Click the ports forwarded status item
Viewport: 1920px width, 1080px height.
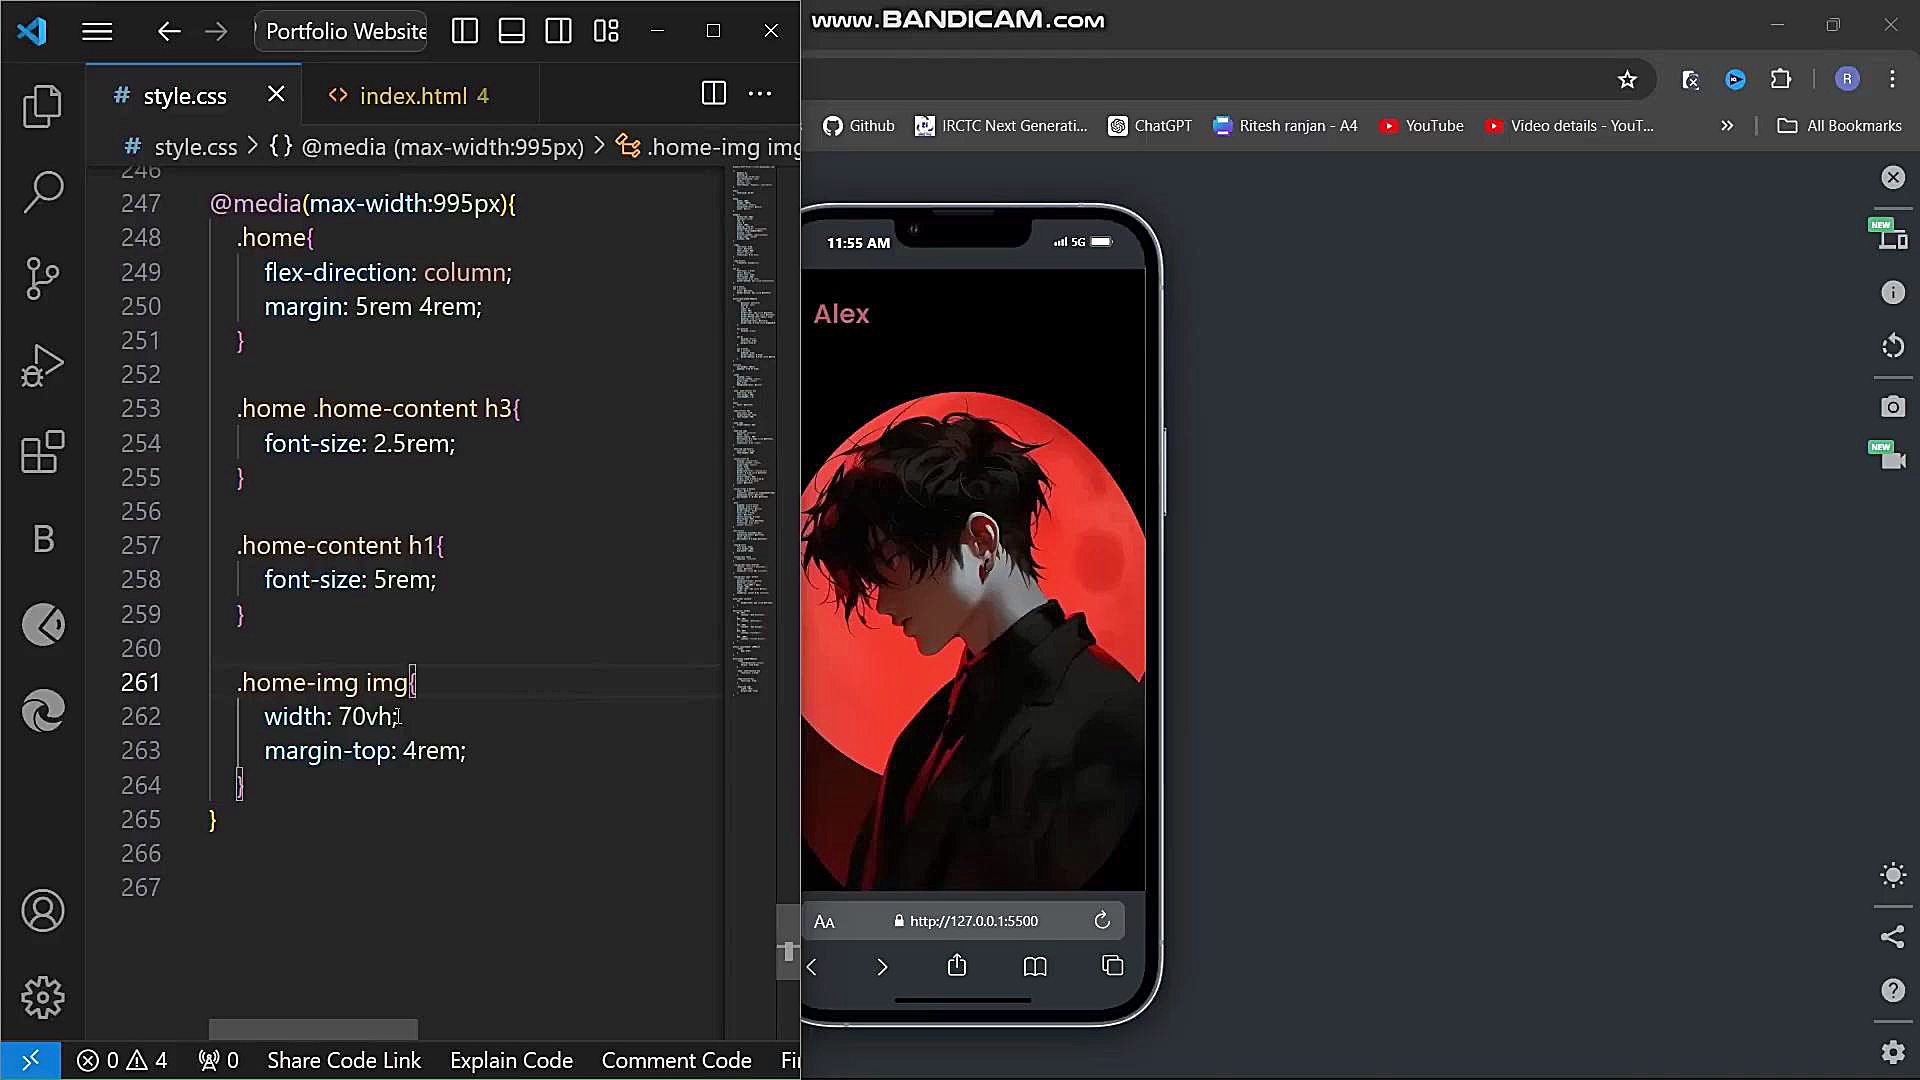pyautogui.click(x=218, y=1060)
